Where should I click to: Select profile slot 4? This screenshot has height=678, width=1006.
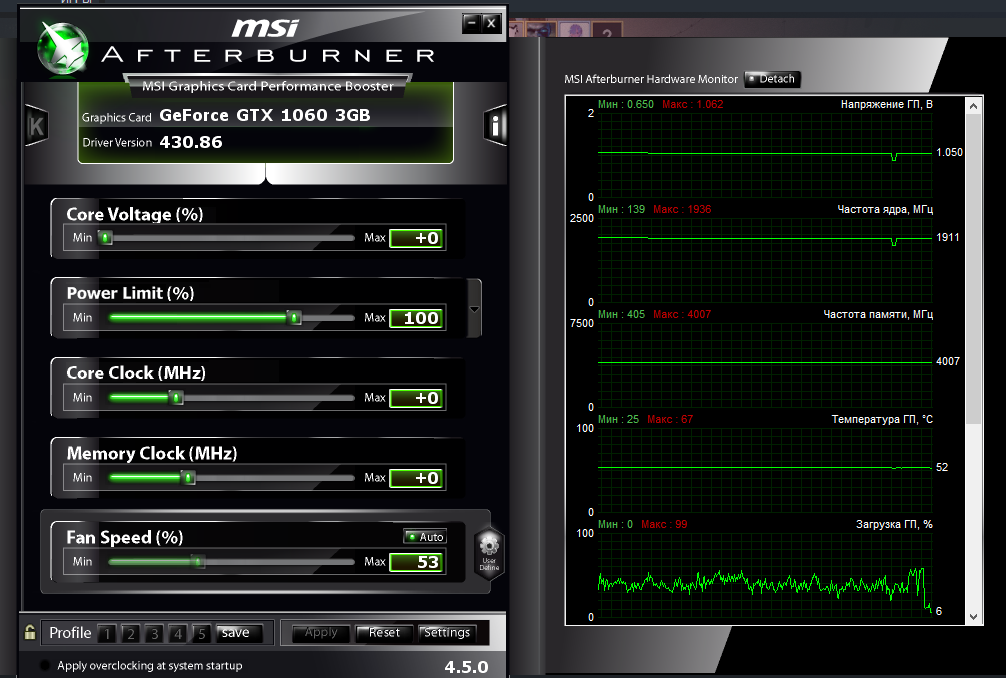point(178,634)
